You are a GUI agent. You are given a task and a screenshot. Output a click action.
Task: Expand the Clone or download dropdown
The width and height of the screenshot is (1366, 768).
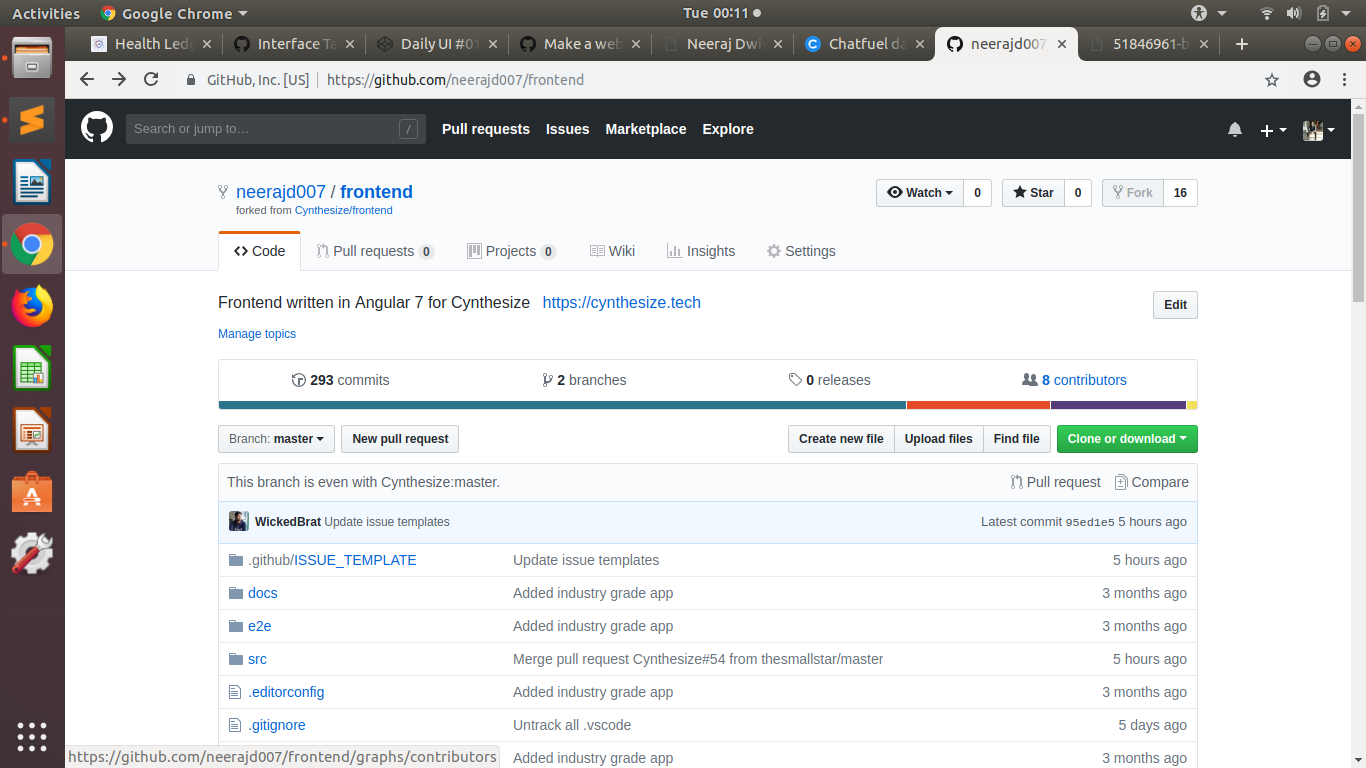[x=1127, y=438]
